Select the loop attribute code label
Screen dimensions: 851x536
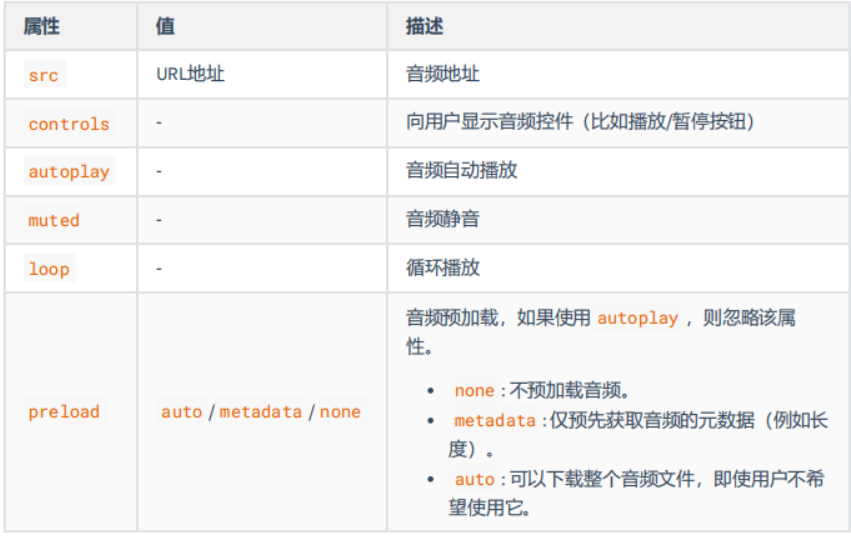49,269
